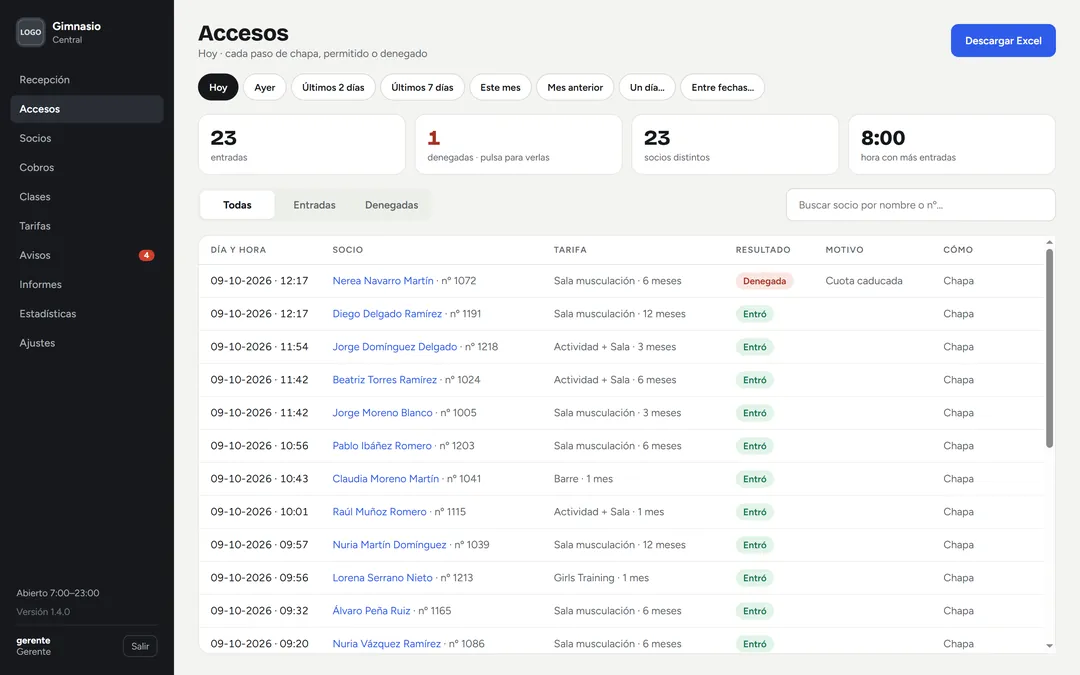The height and width of the screenshot is (675, 1080).
Task: Open Ajustes settings
Action: 87,343
